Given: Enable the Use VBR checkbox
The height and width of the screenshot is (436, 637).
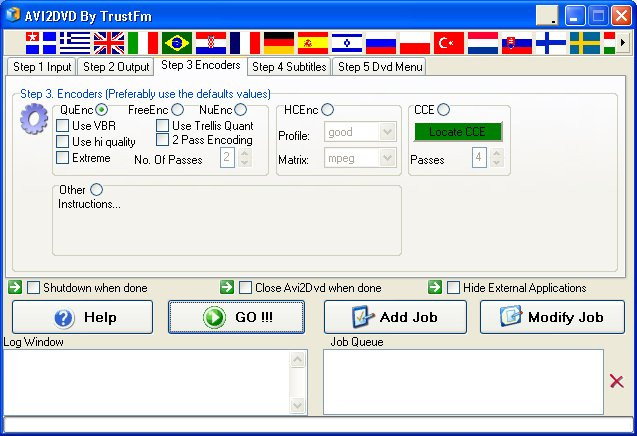Looking at the screenshot, I should [62, 126].
